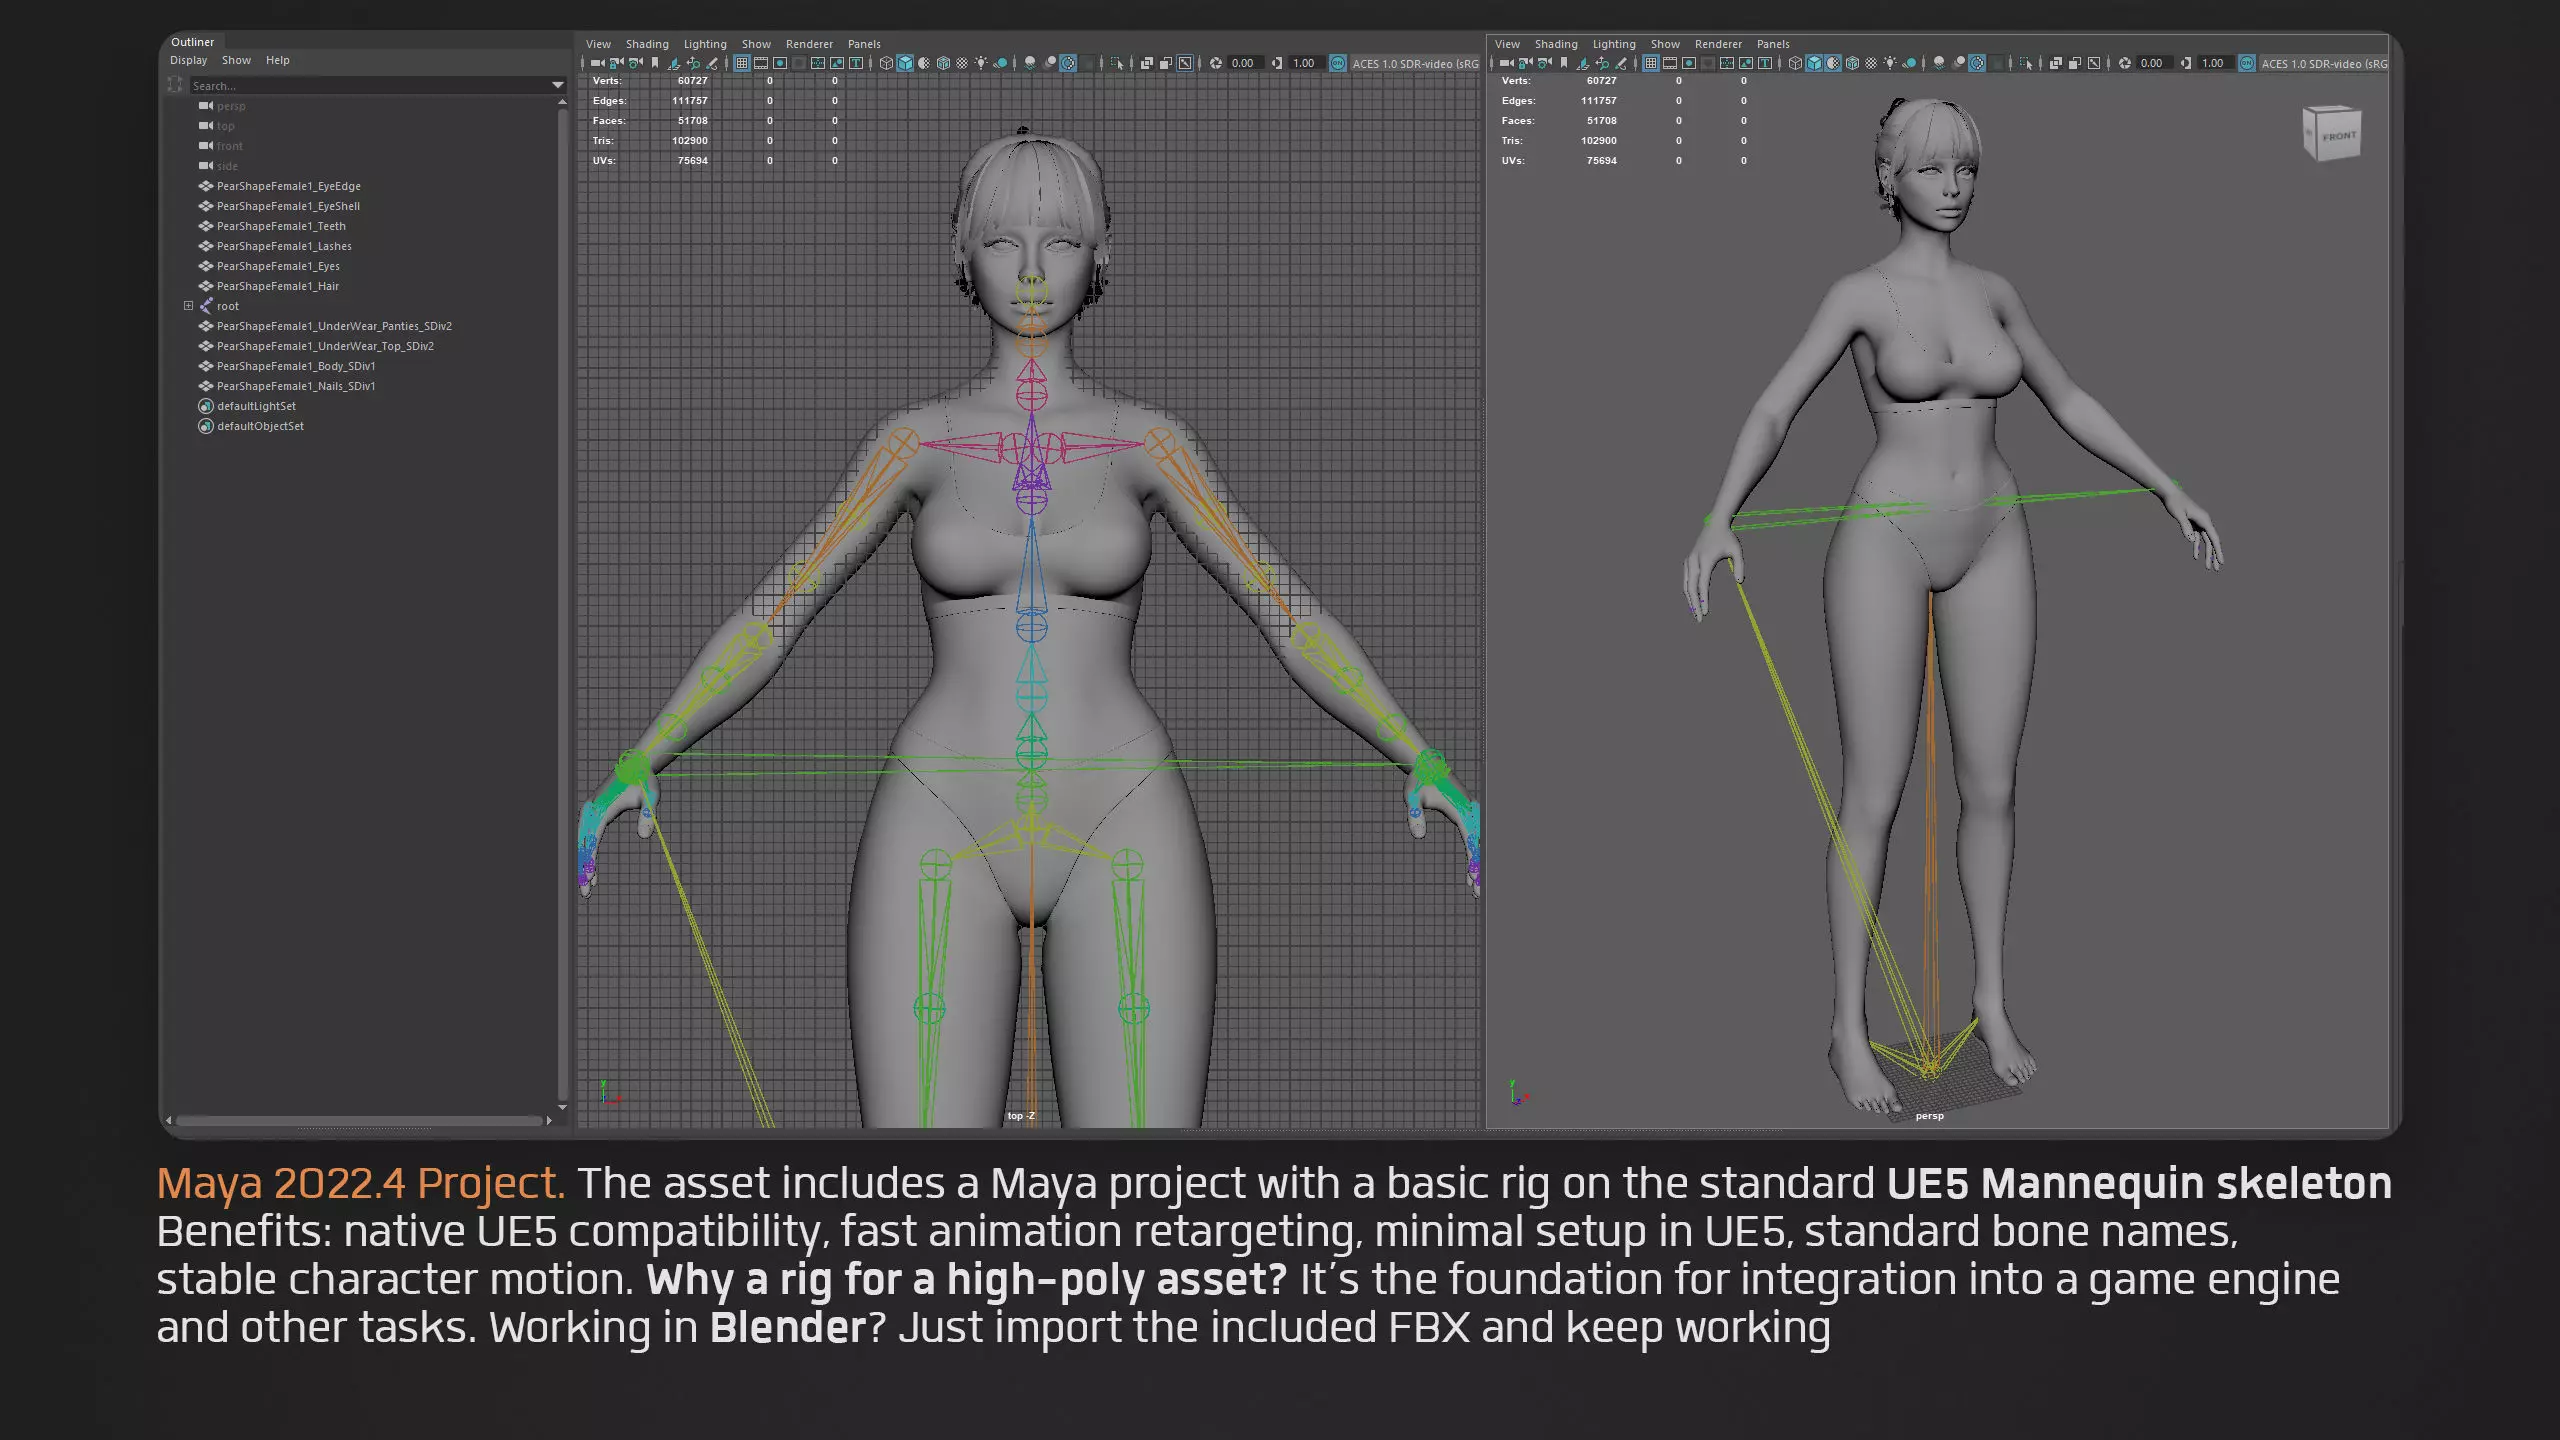This screenshot has width=2560, height=1440.
Task: Select PearShapeFemale1_Body_SDiv1 in Outliner
Action: 295,366
